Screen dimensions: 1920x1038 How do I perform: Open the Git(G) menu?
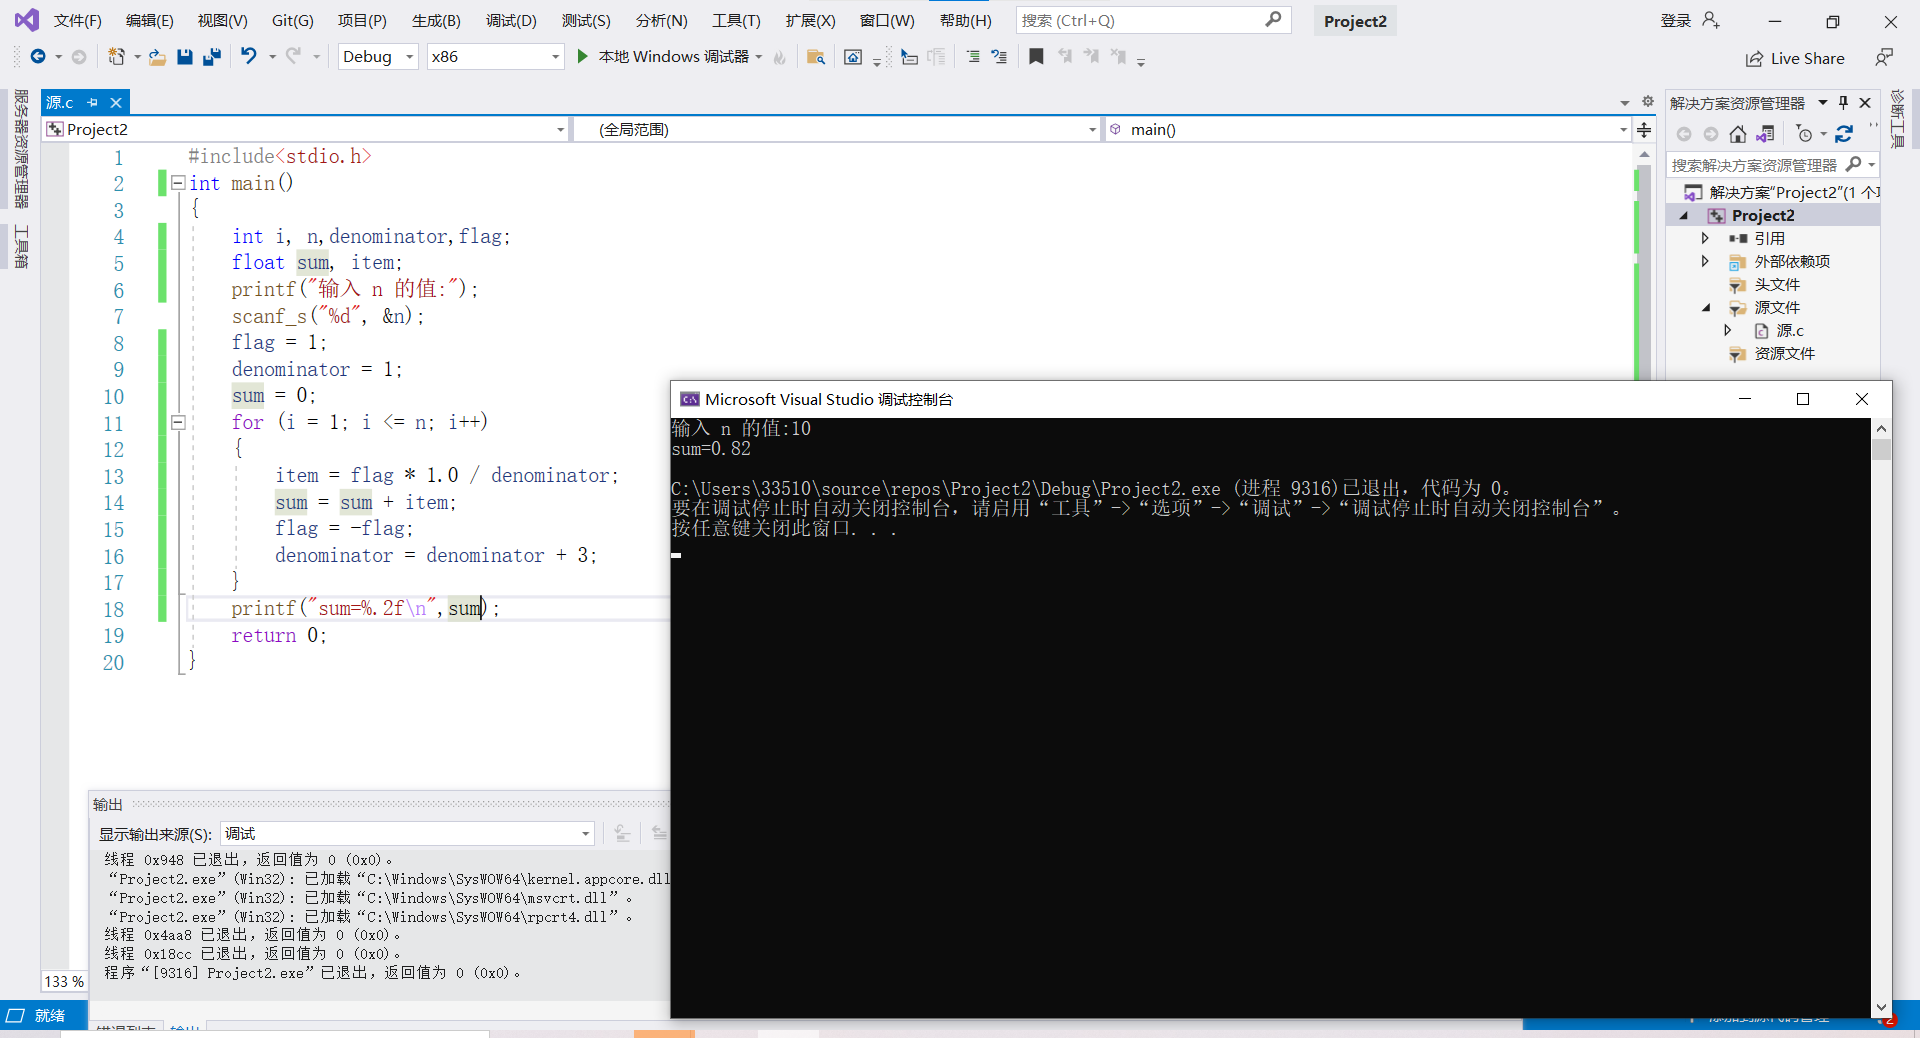pos(292,21)
